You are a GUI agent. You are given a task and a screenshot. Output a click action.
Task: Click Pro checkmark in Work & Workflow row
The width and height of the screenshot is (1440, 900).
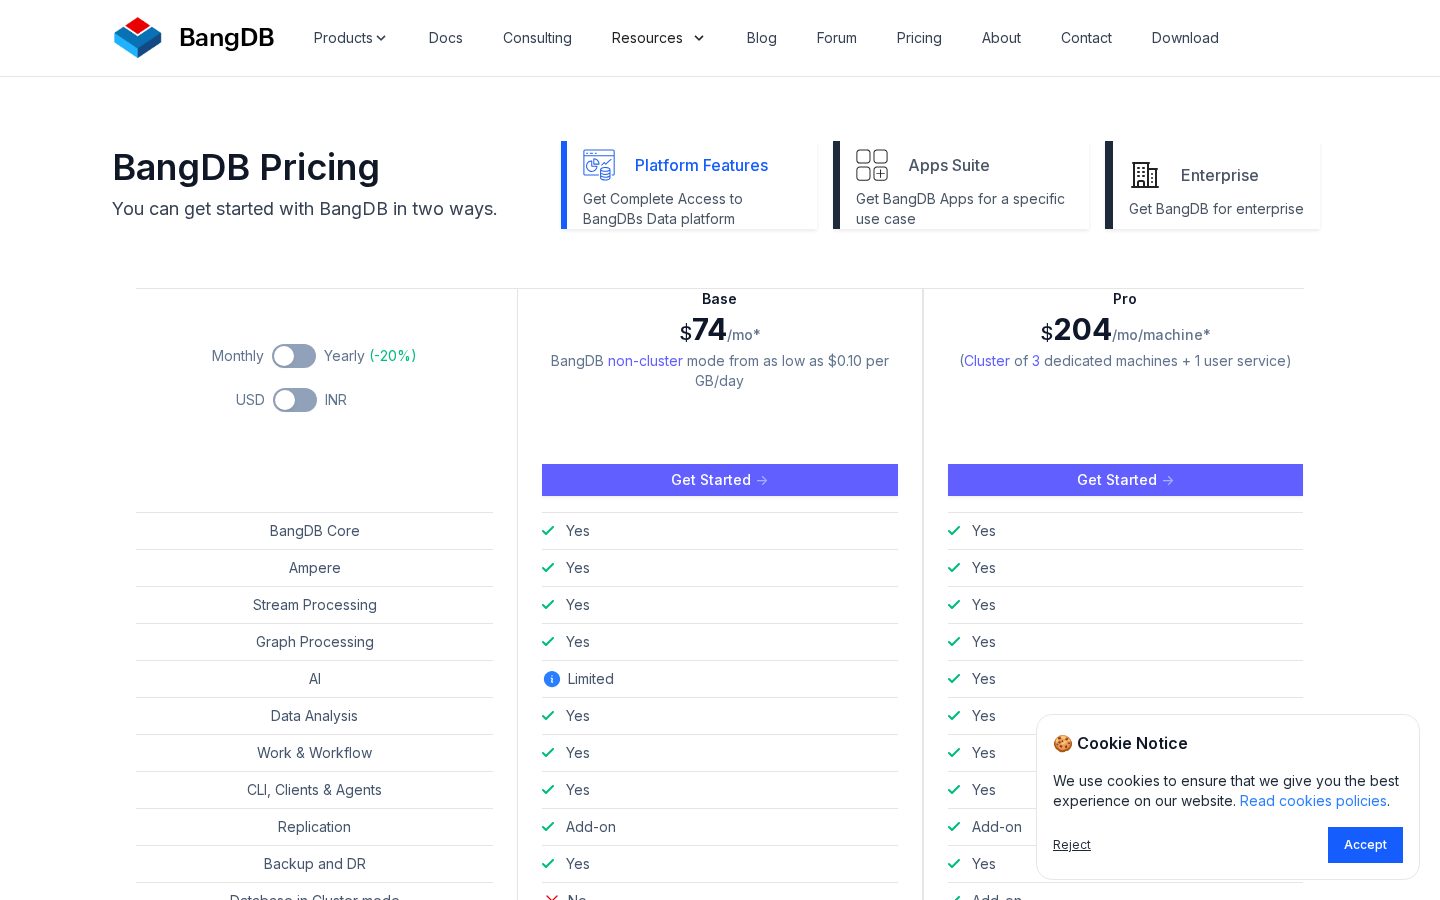pyautogui.click(x=954, y=753)
